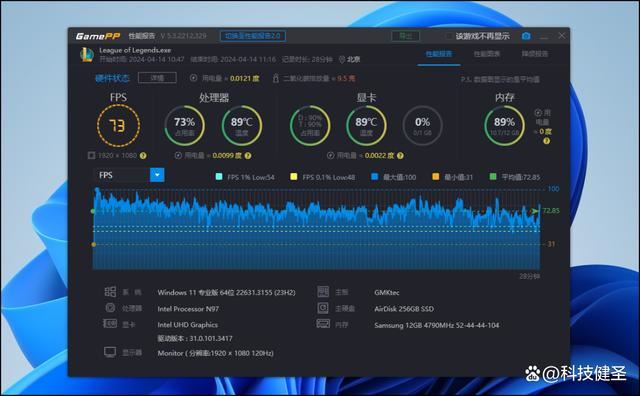Click the camera screenshot icon in title bar
This screenshot has width=640, height=396.
coord(526,36)
